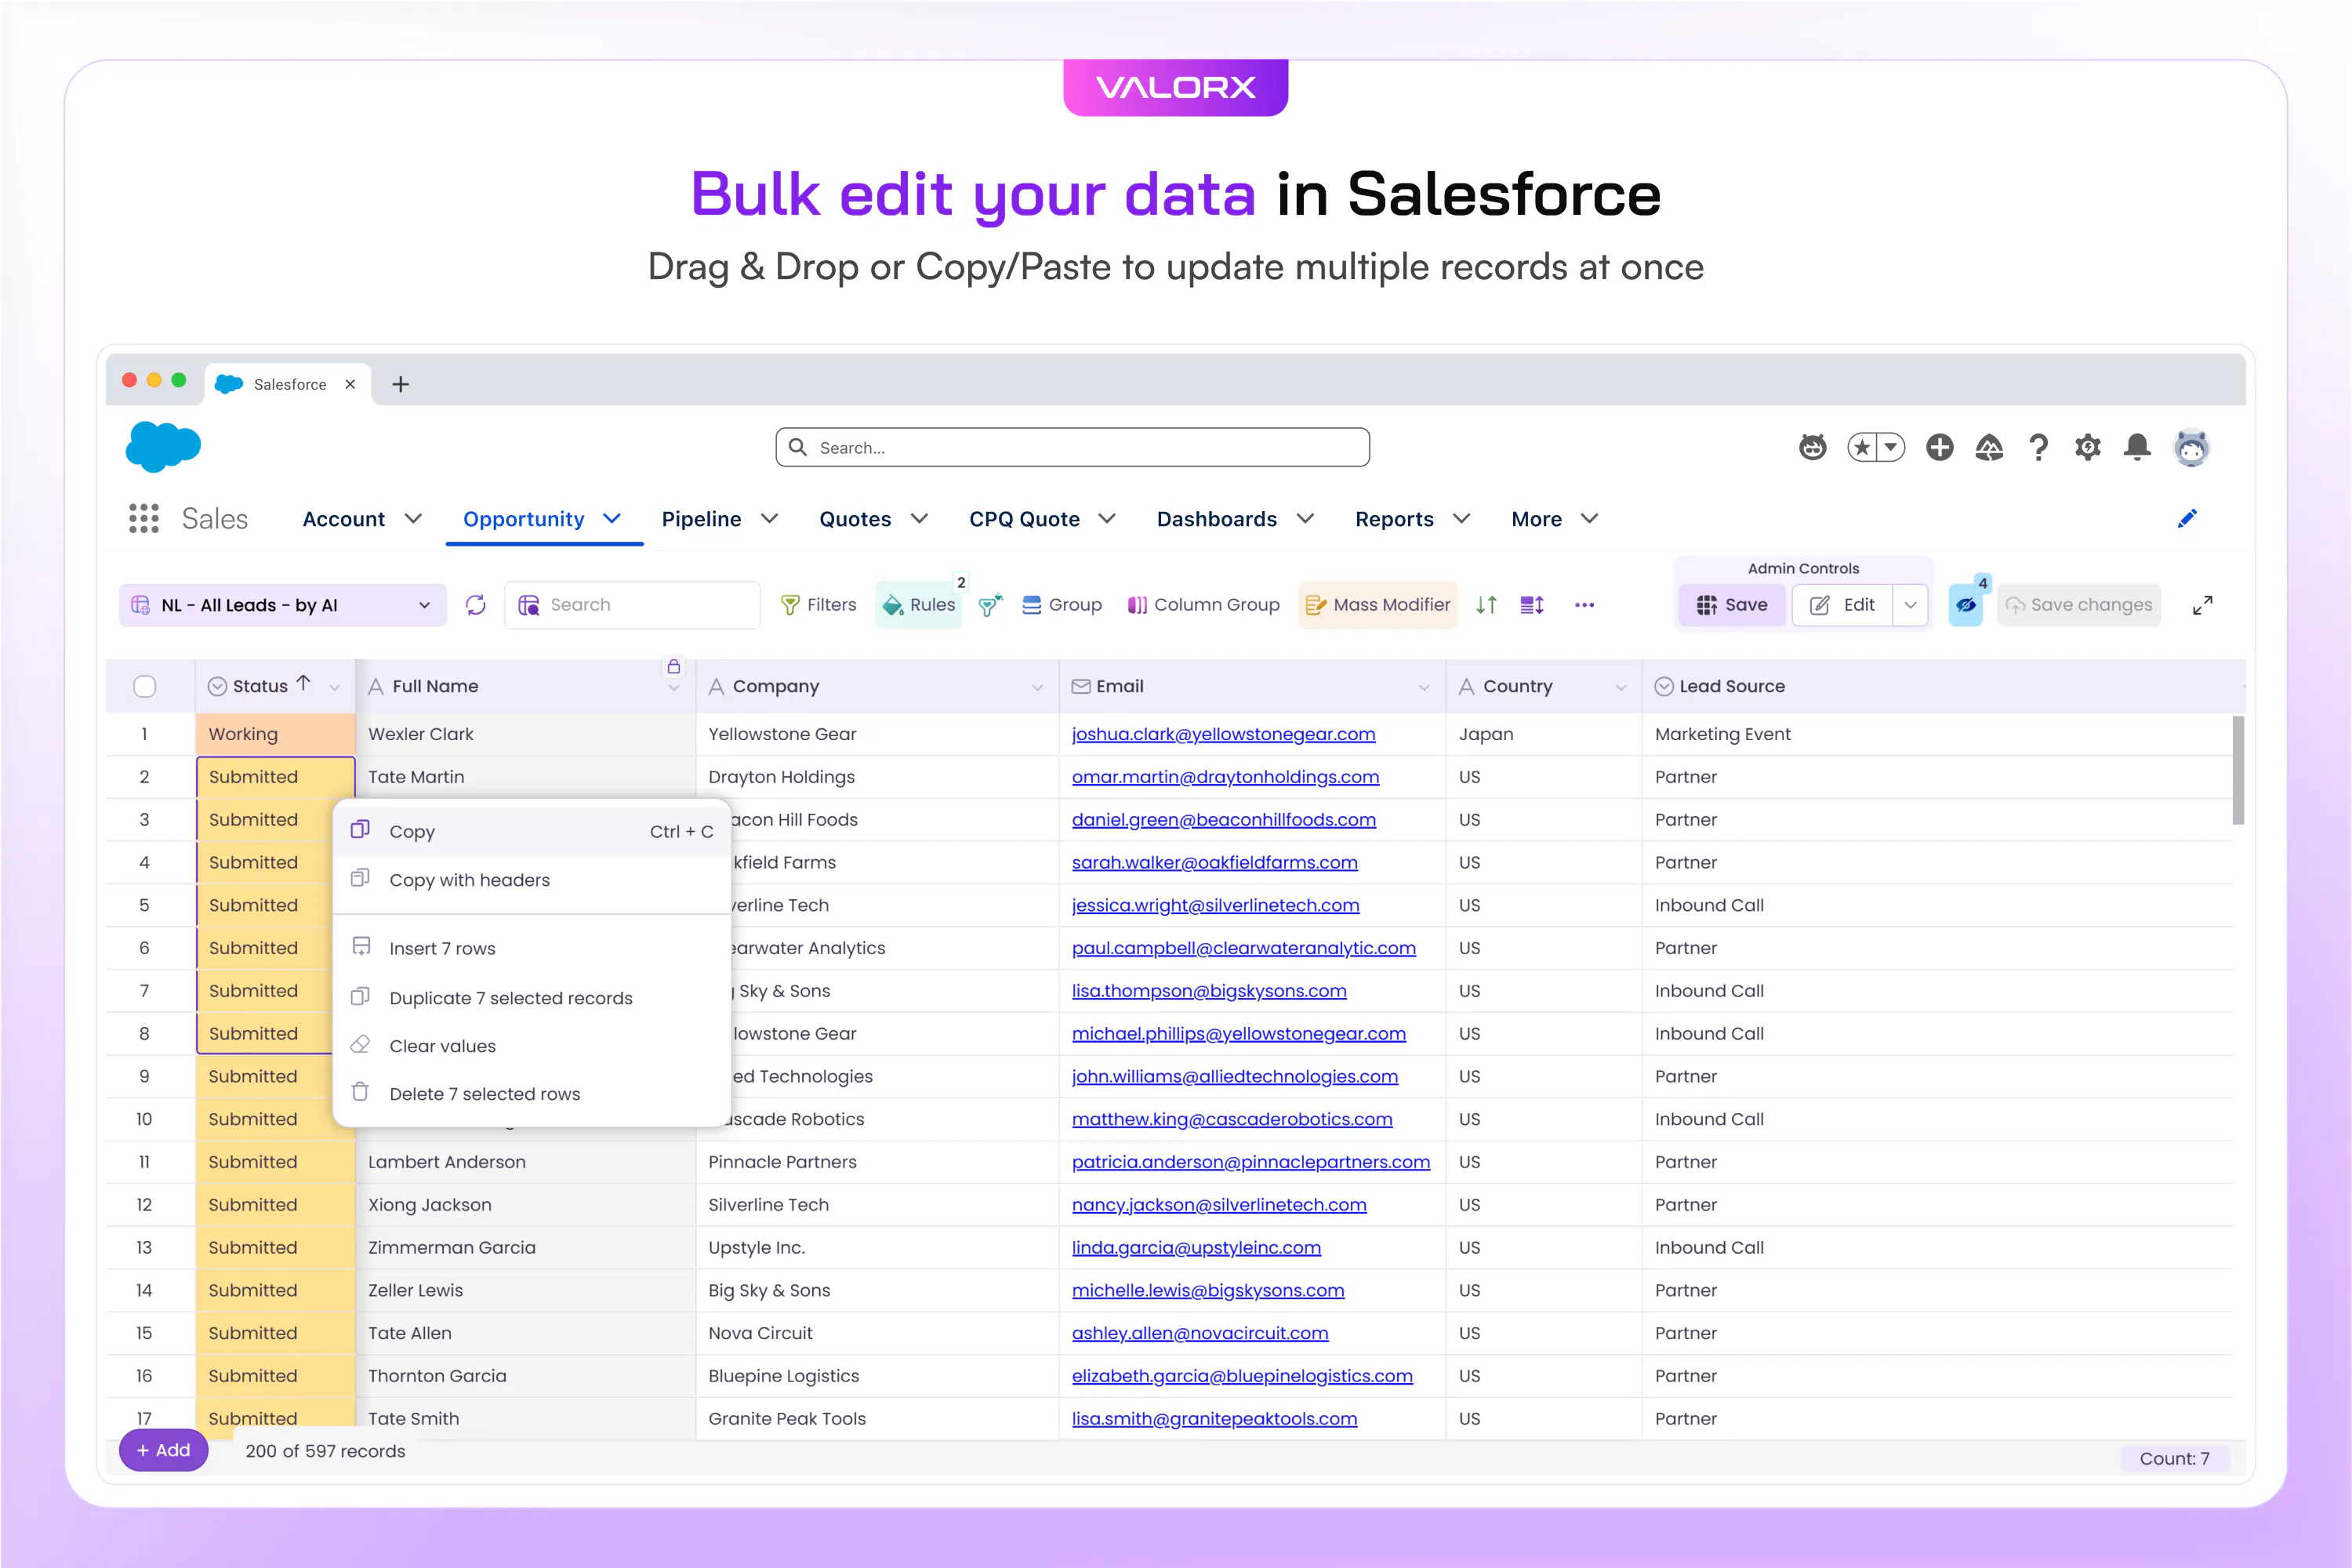Open the app launcher grid icon
Image resolution: width=2352 pixels, height=1568 pixels.
[x=144, y=518]
